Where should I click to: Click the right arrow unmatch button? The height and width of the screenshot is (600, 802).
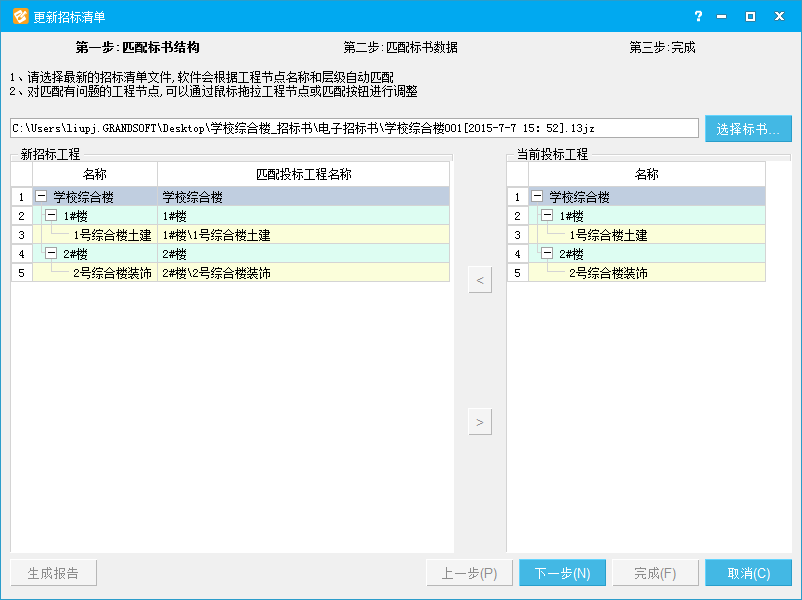pos(480,423)
